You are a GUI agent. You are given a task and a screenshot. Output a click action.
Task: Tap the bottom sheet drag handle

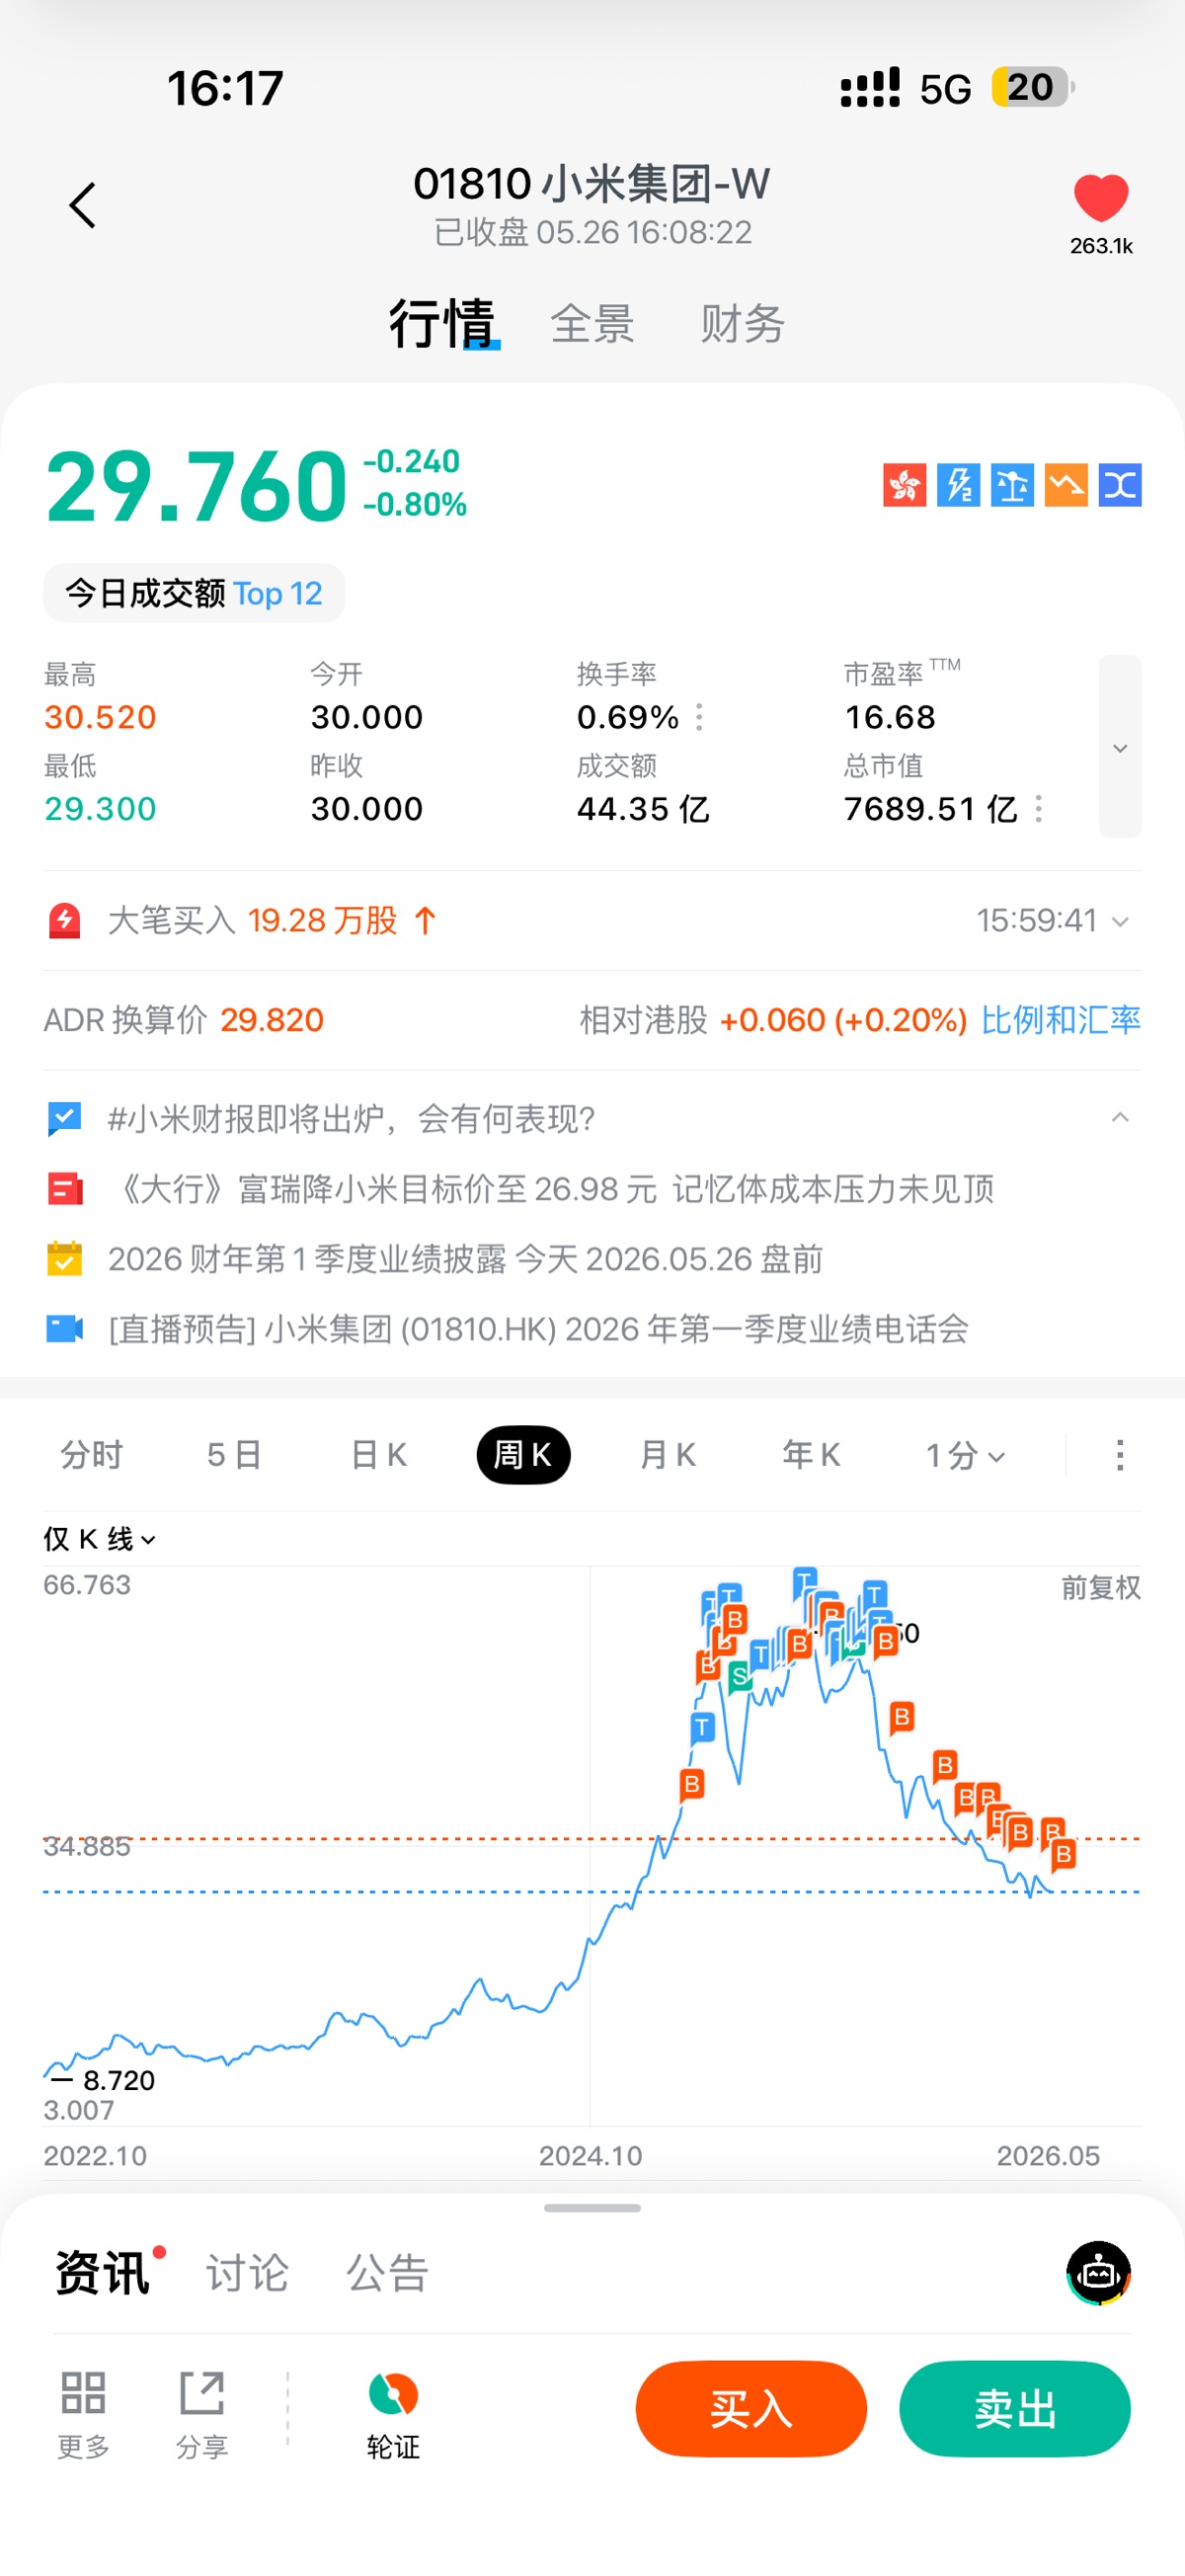(592, 2208)
